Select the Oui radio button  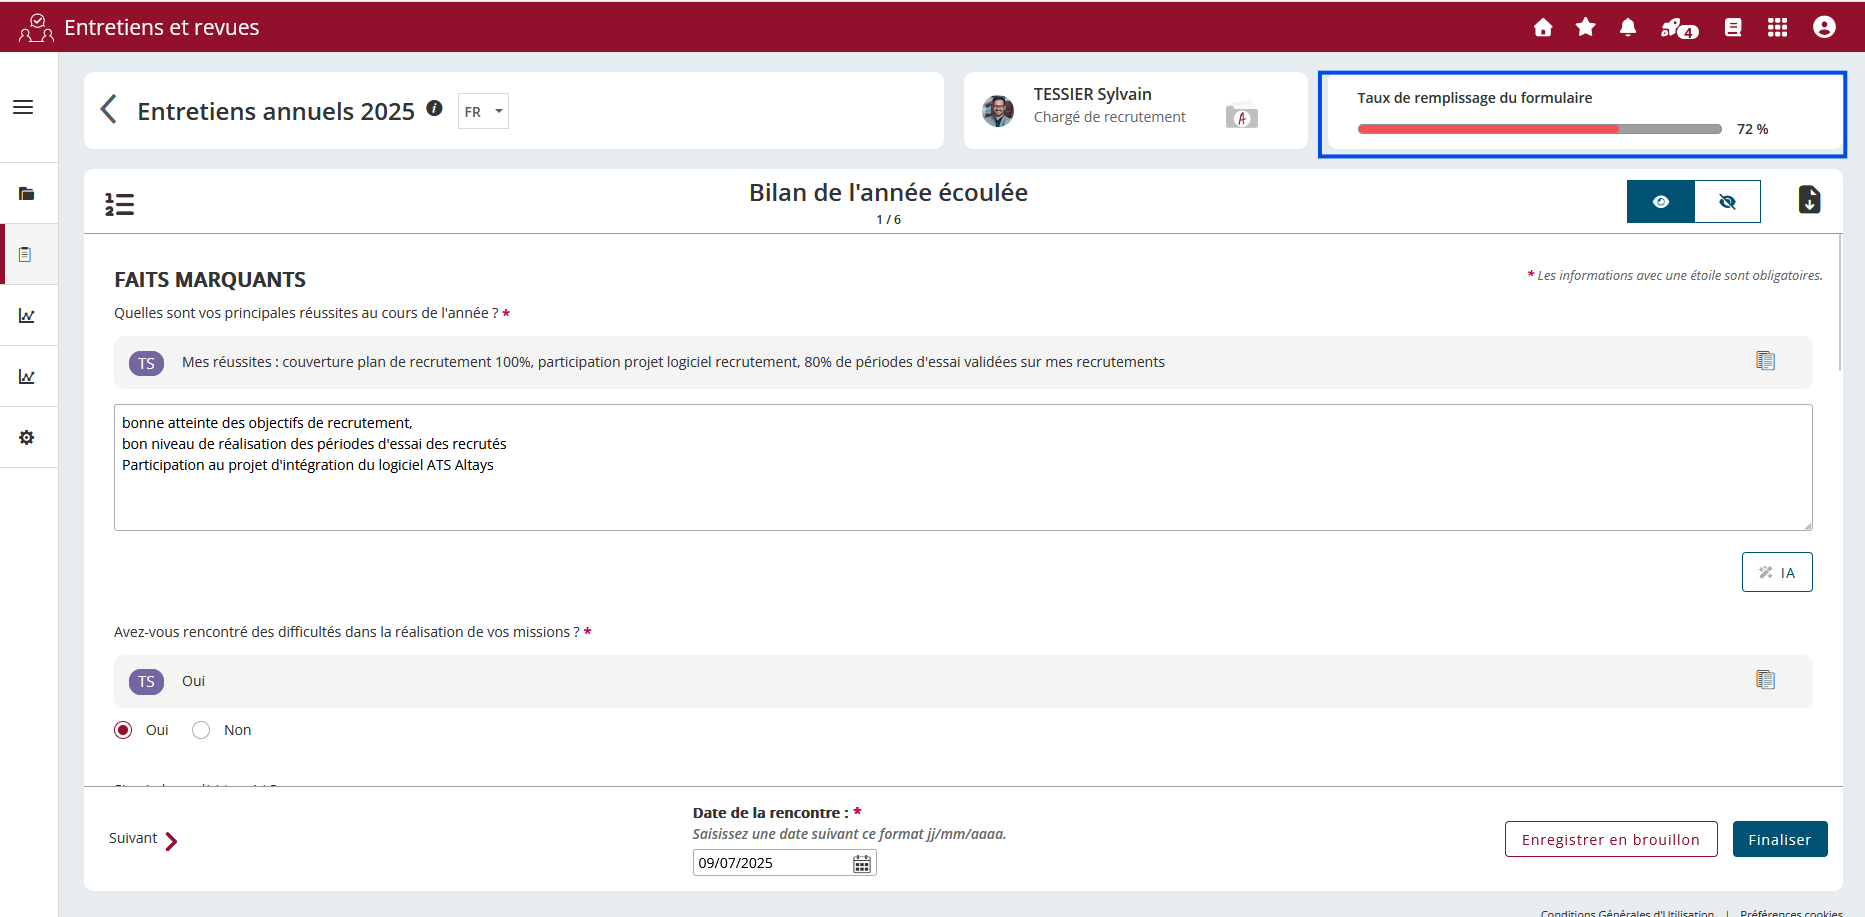pyautogui.click(x=123, y=730)
